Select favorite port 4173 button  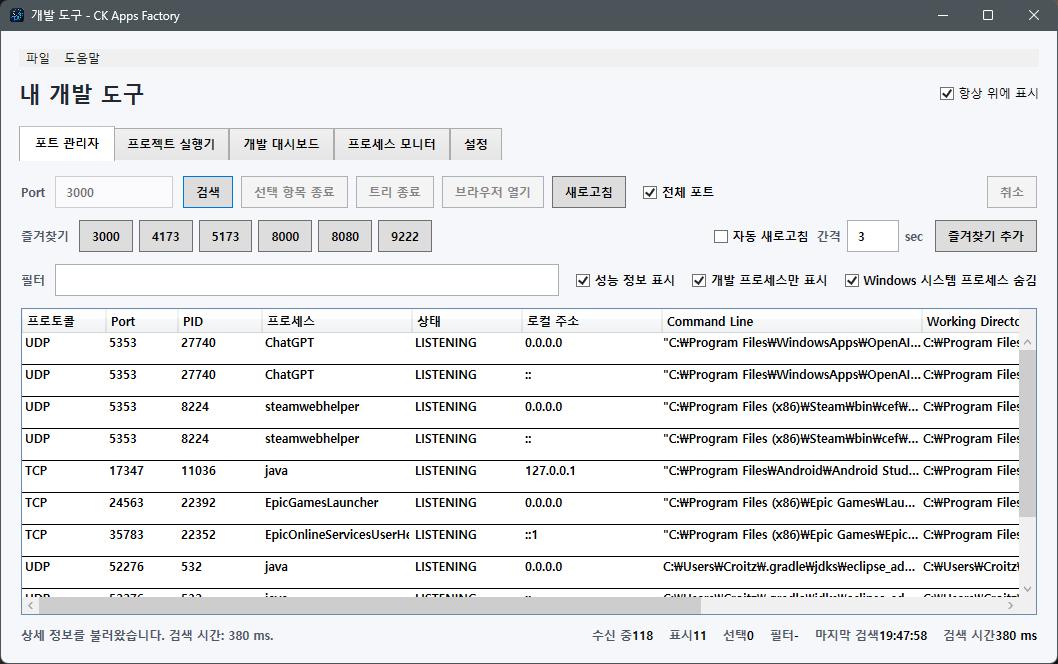coord(166,236)
